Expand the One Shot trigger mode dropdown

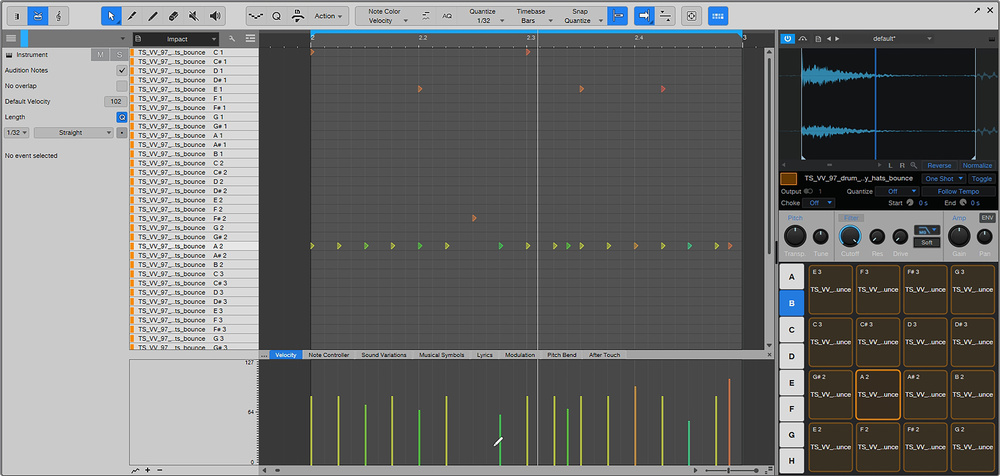pyautogui.click(x=945, y=179)
